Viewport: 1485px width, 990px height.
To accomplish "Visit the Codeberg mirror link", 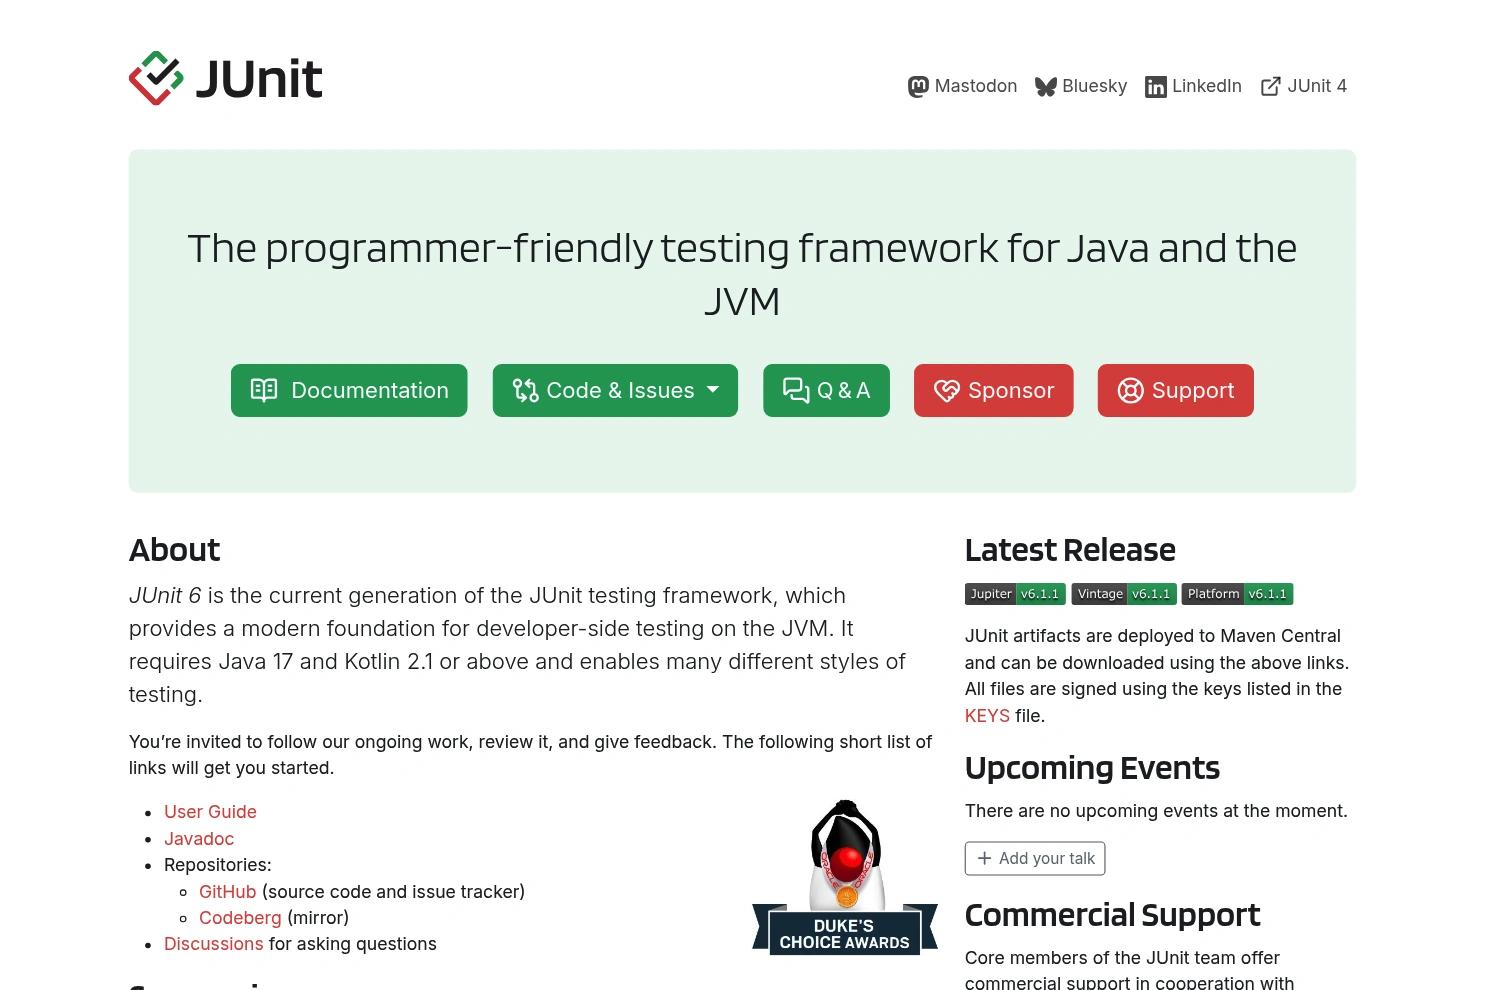I will coord(240,917).
